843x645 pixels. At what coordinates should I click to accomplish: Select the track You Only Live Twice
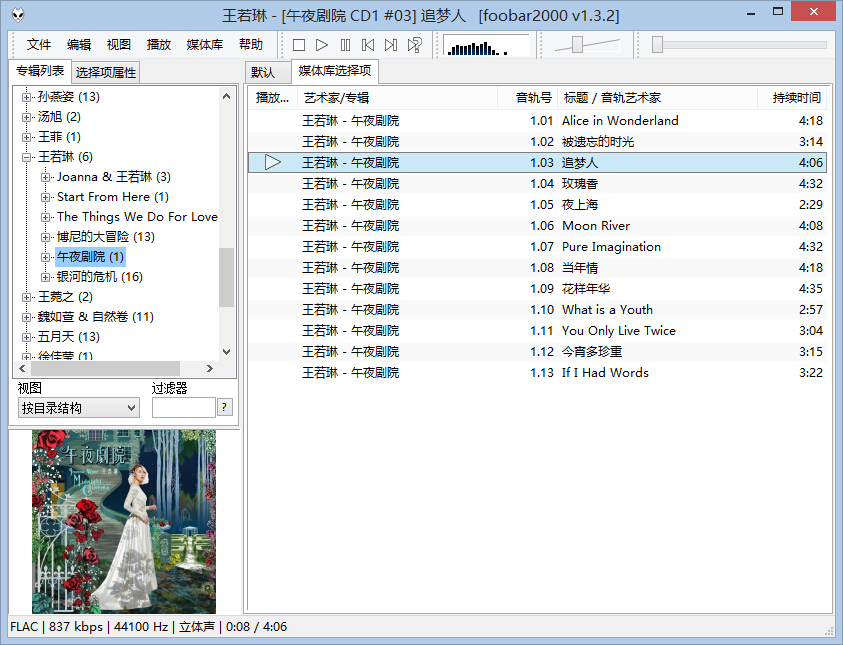pyautogui.click(x=538, y=331)
